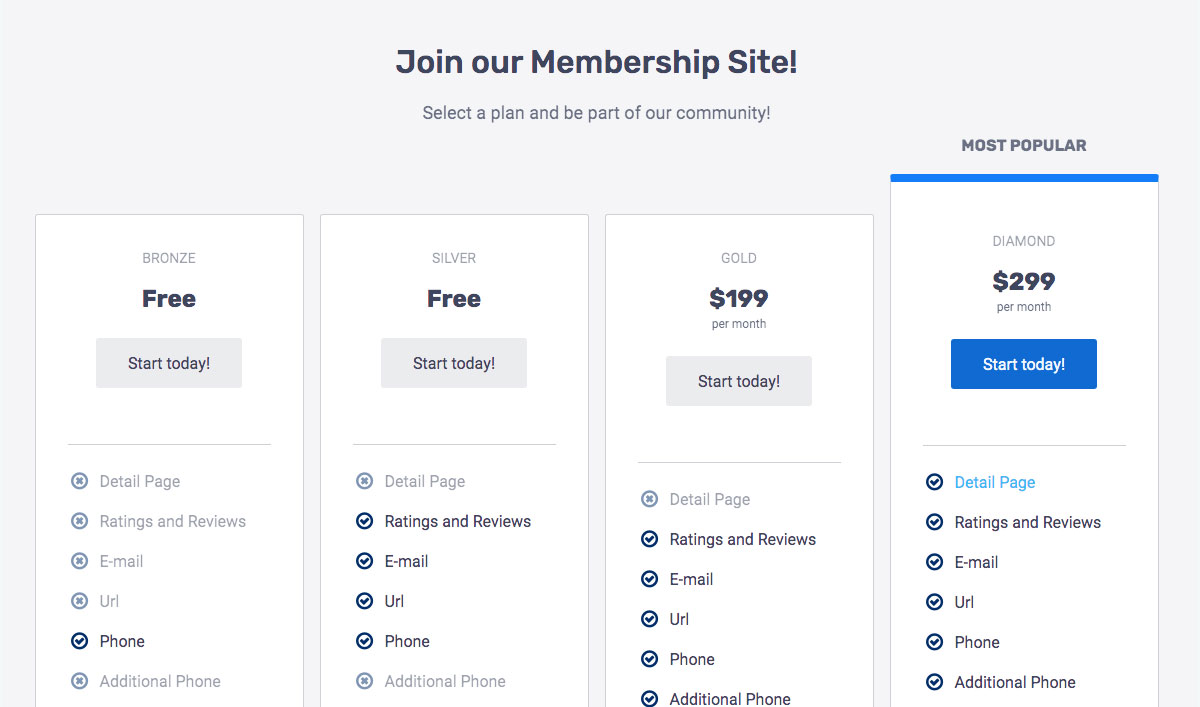1200x707 pixels.
Task: Click Bronze Detail Page cross icon
Action: tap(80, 481)
